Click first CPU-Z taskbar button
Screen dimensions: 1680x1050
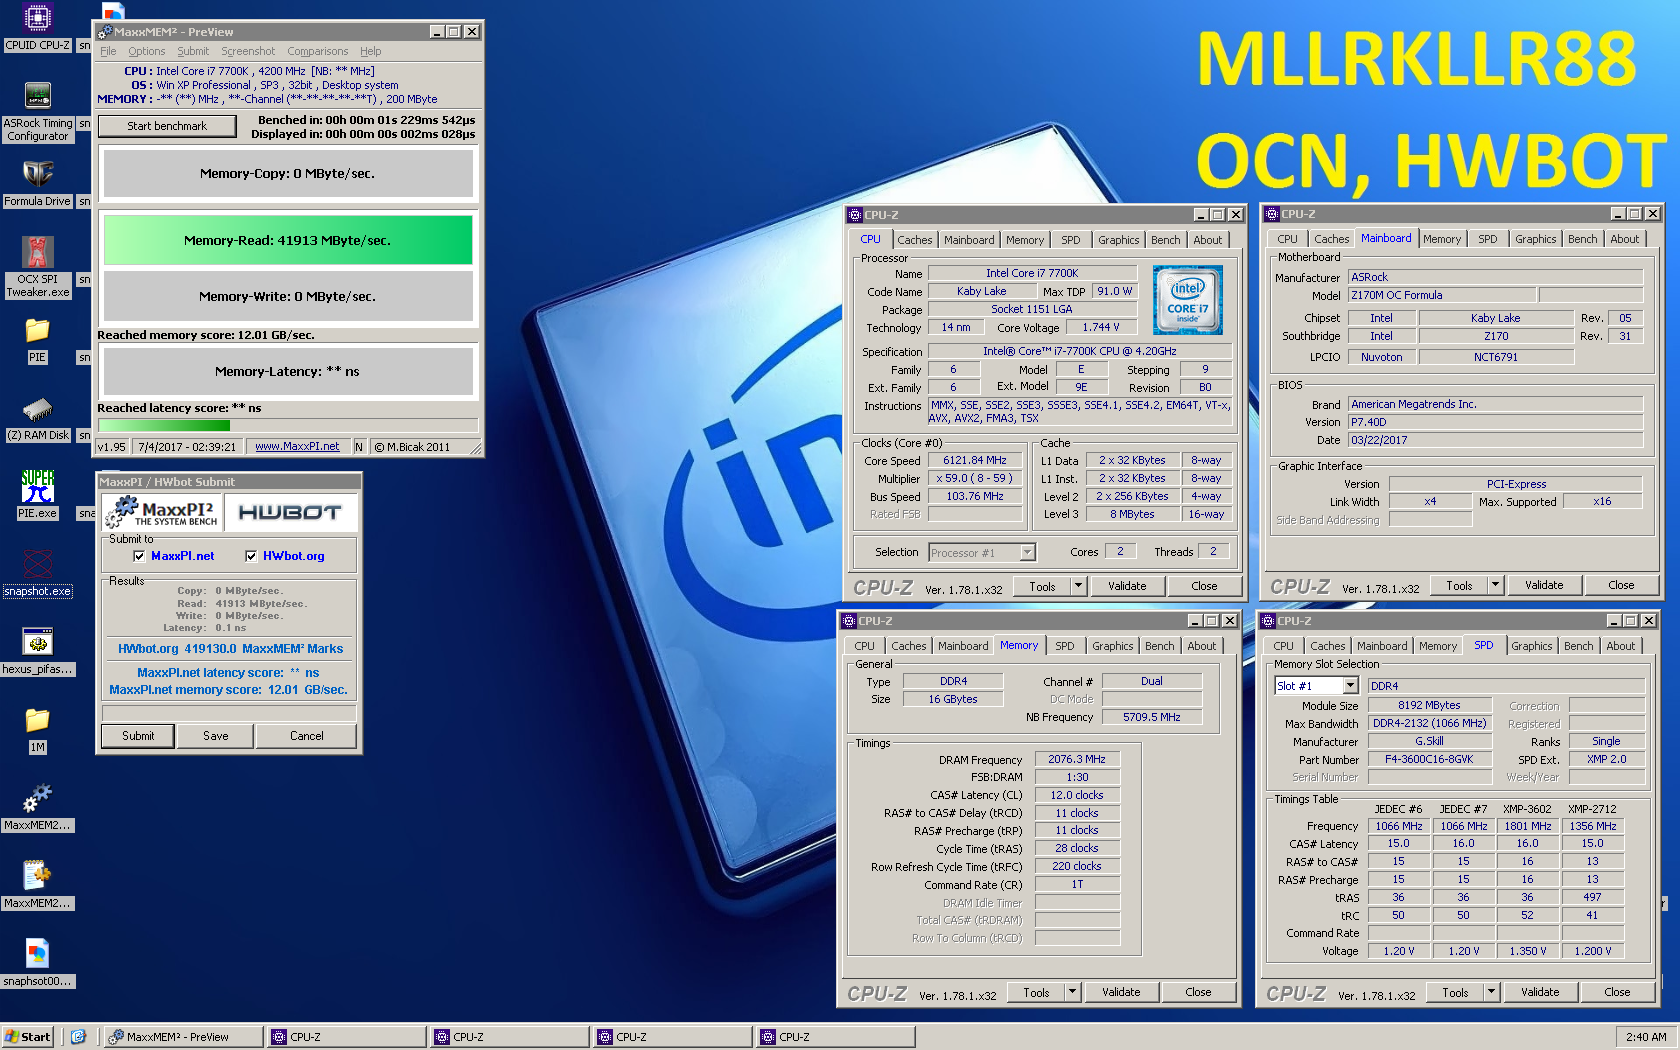pyautogui.click(x=347, y=1037)
